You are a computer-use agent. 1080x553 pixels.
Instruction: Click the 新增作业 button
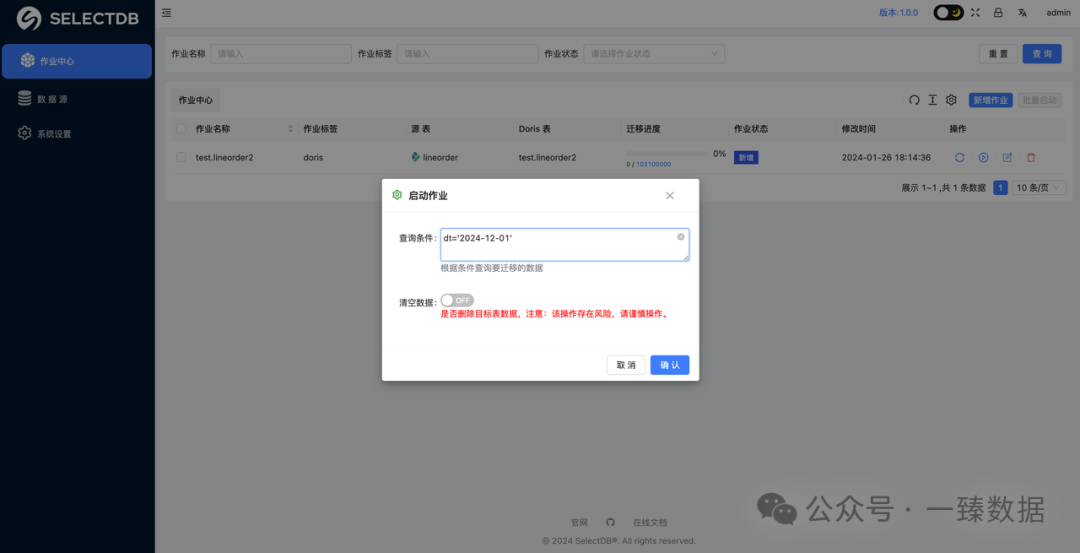[990, 100]
